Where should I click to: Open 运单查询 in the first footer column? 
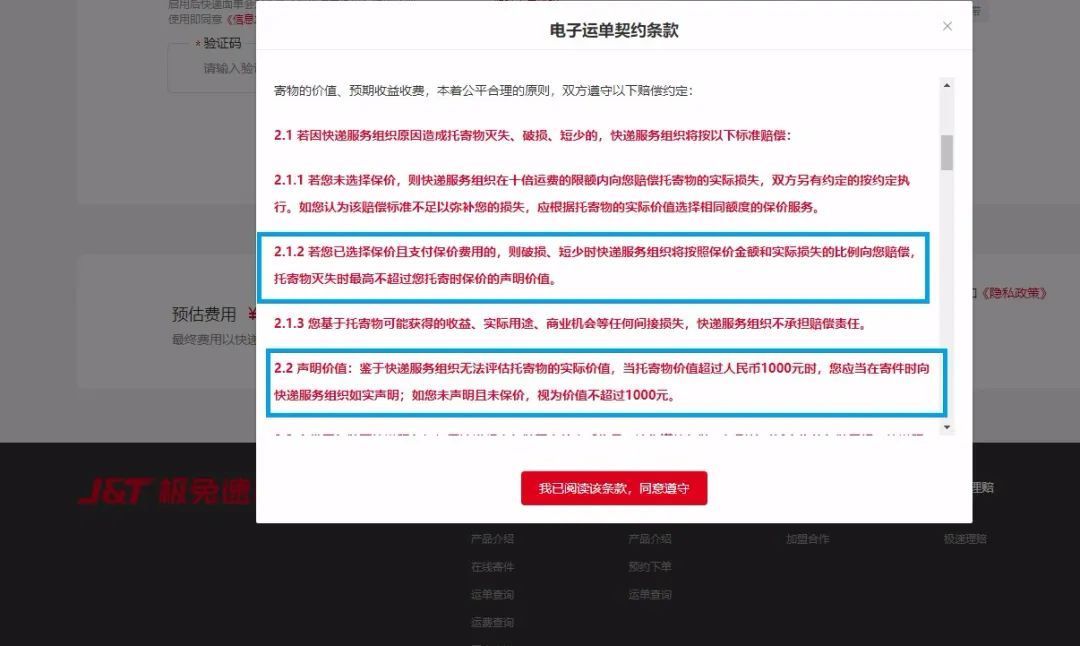point(494,594)
